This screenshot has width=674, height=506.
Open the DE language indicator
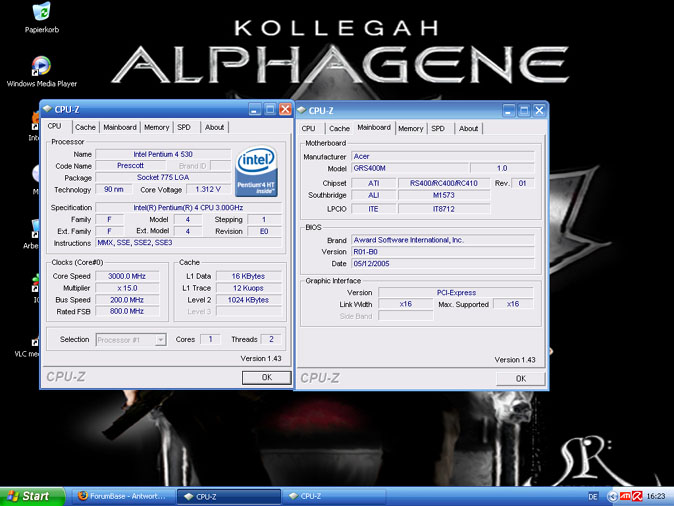(593, 497)
